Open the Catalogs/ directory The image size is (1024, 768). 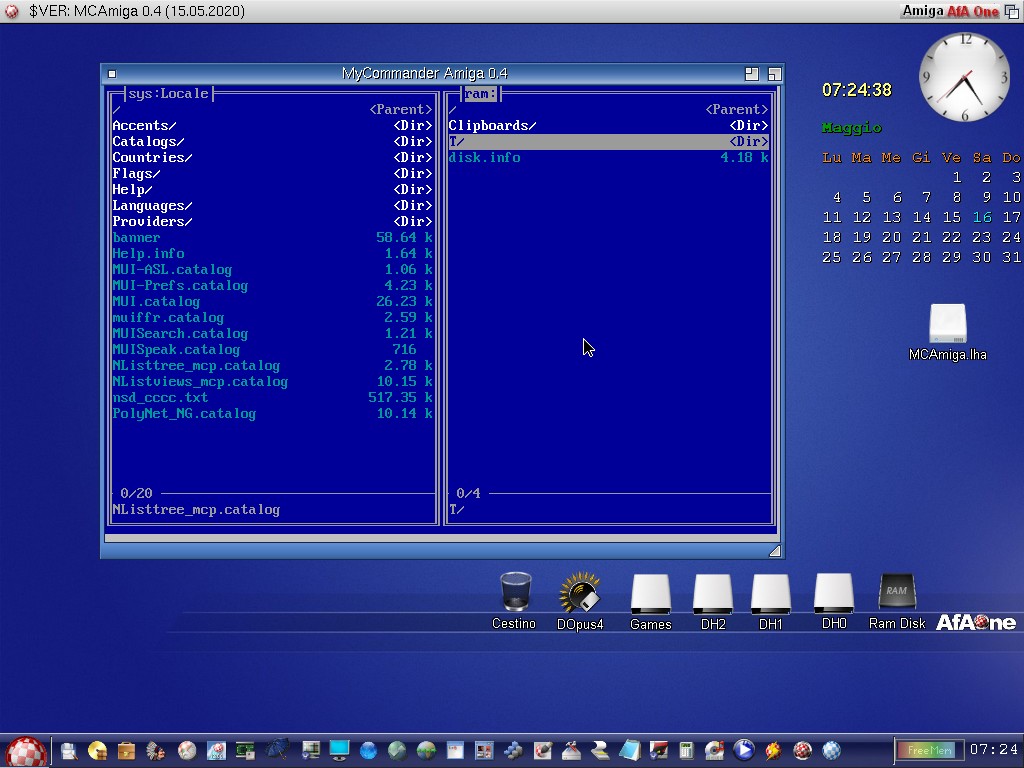point(148,142)
